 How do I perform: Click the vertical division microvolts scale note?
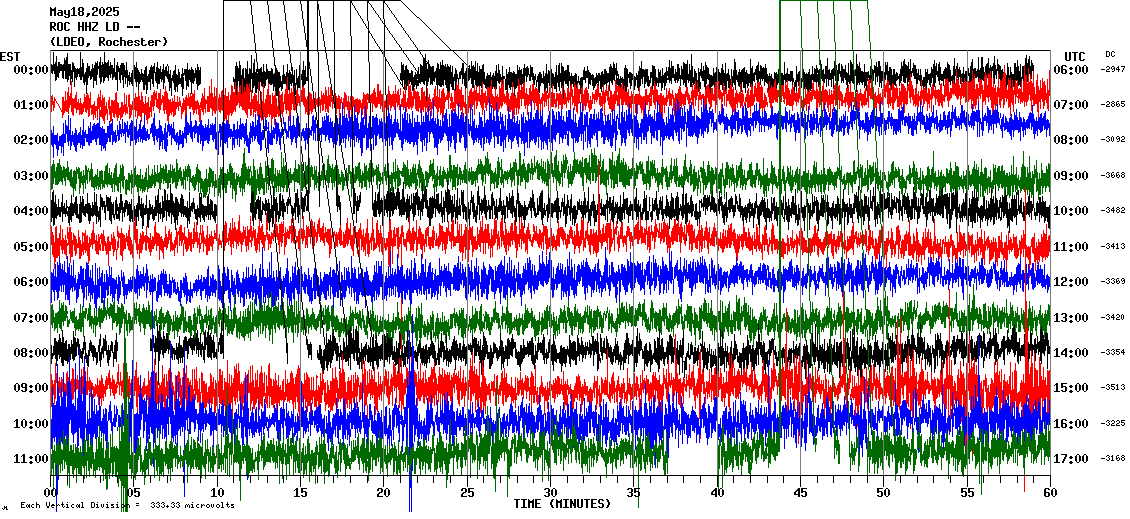127,505
